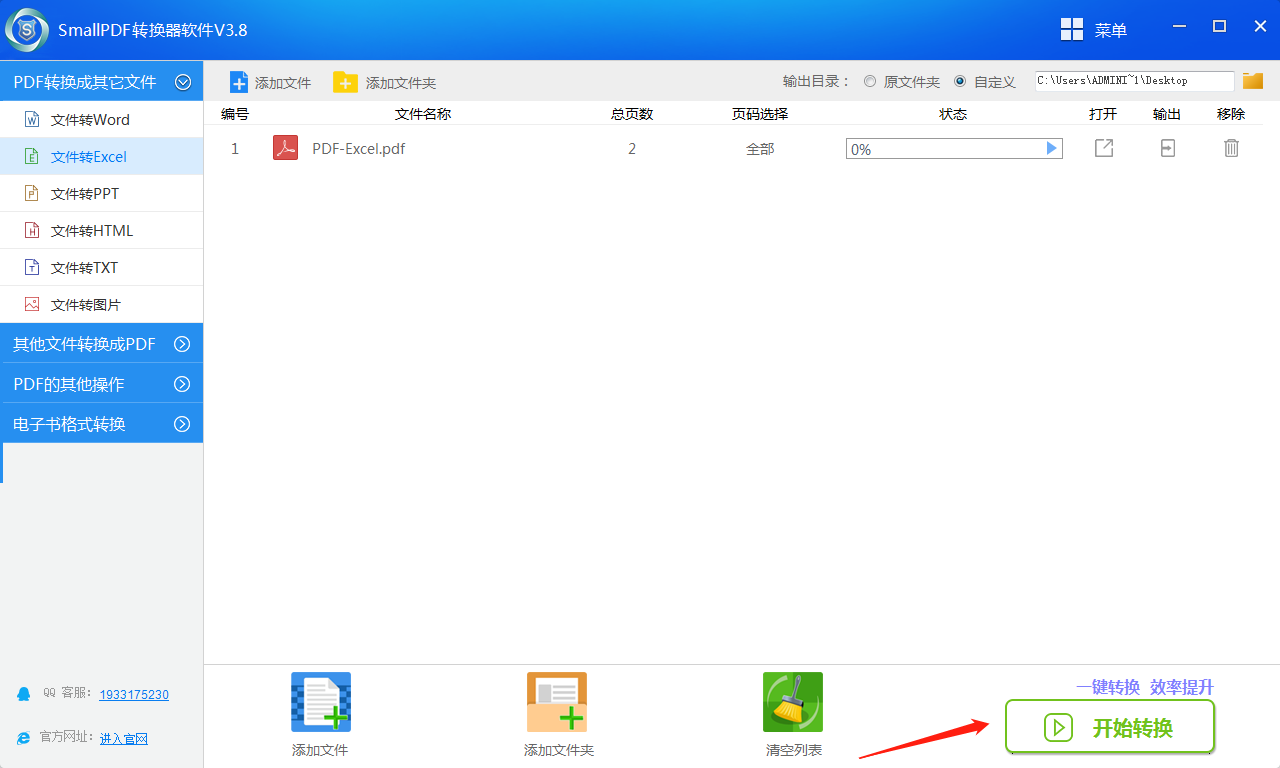Click the output directory path field
This screenshot has width=1280, height=768.
[x=1135, y=81]
